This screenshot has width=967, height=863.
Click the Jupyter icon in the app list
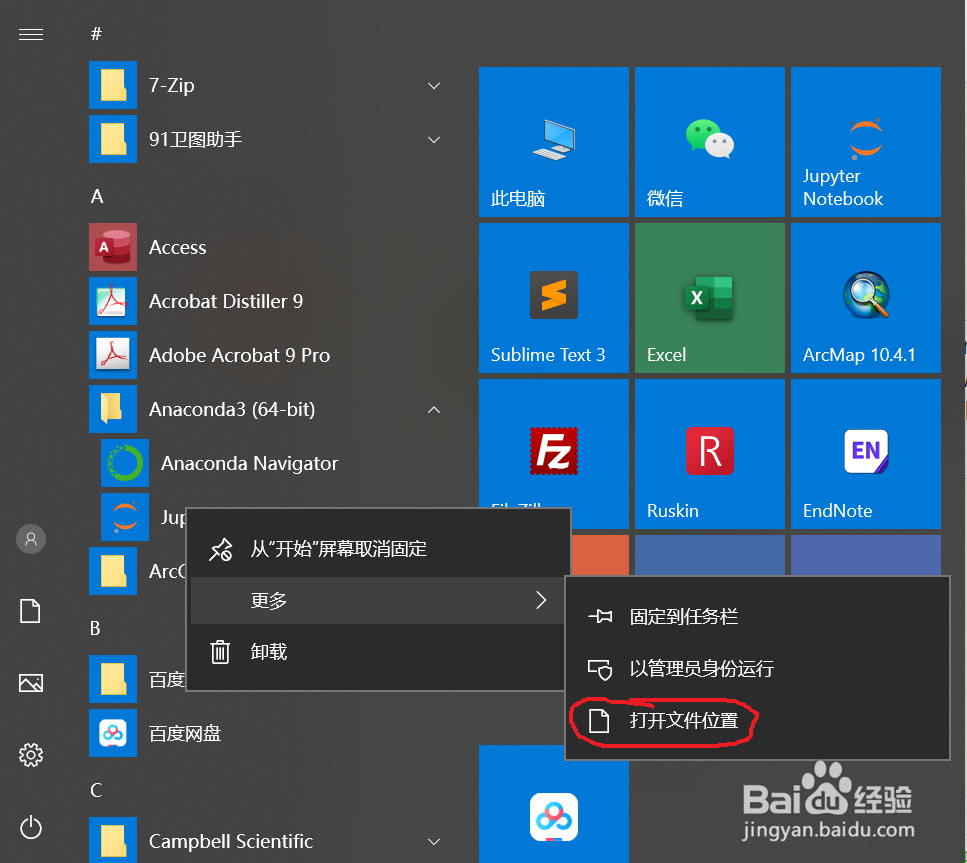pyautogui.click(x=125, y=517)
